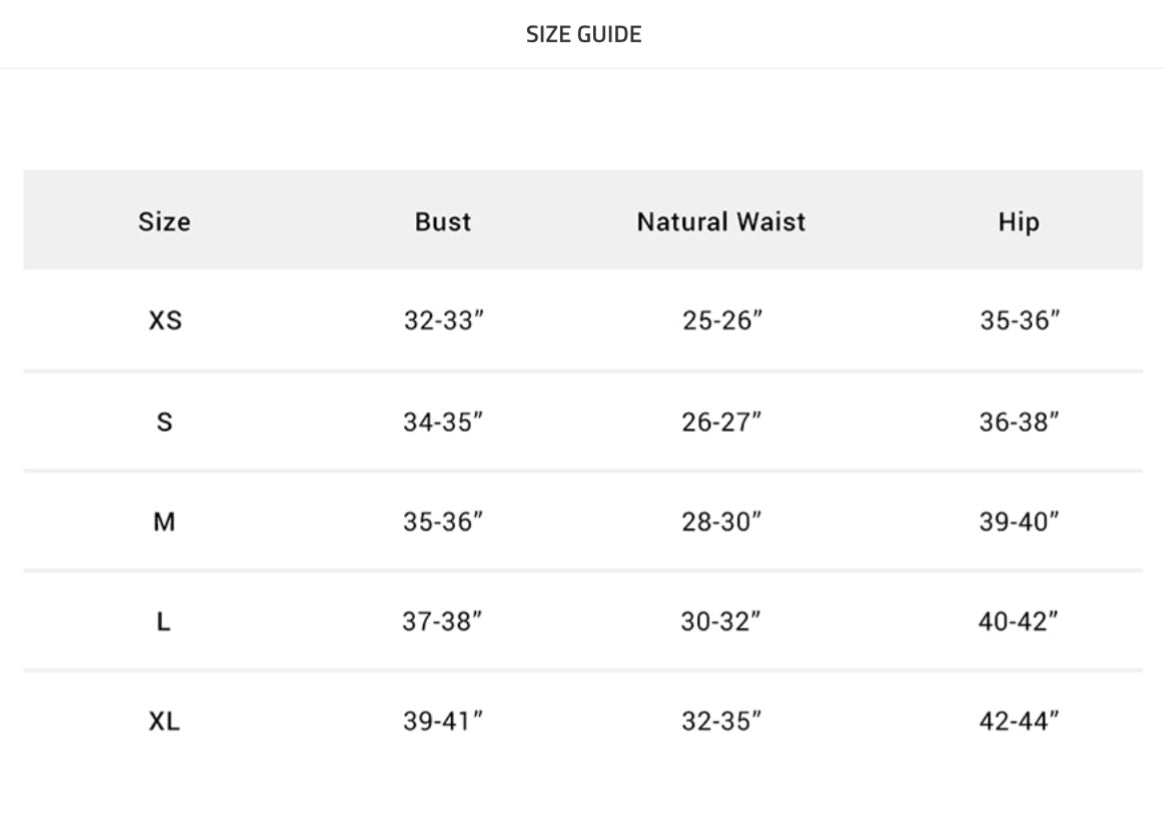
Task: Click the SIZE GUIDE title
Action: point(583,34)
